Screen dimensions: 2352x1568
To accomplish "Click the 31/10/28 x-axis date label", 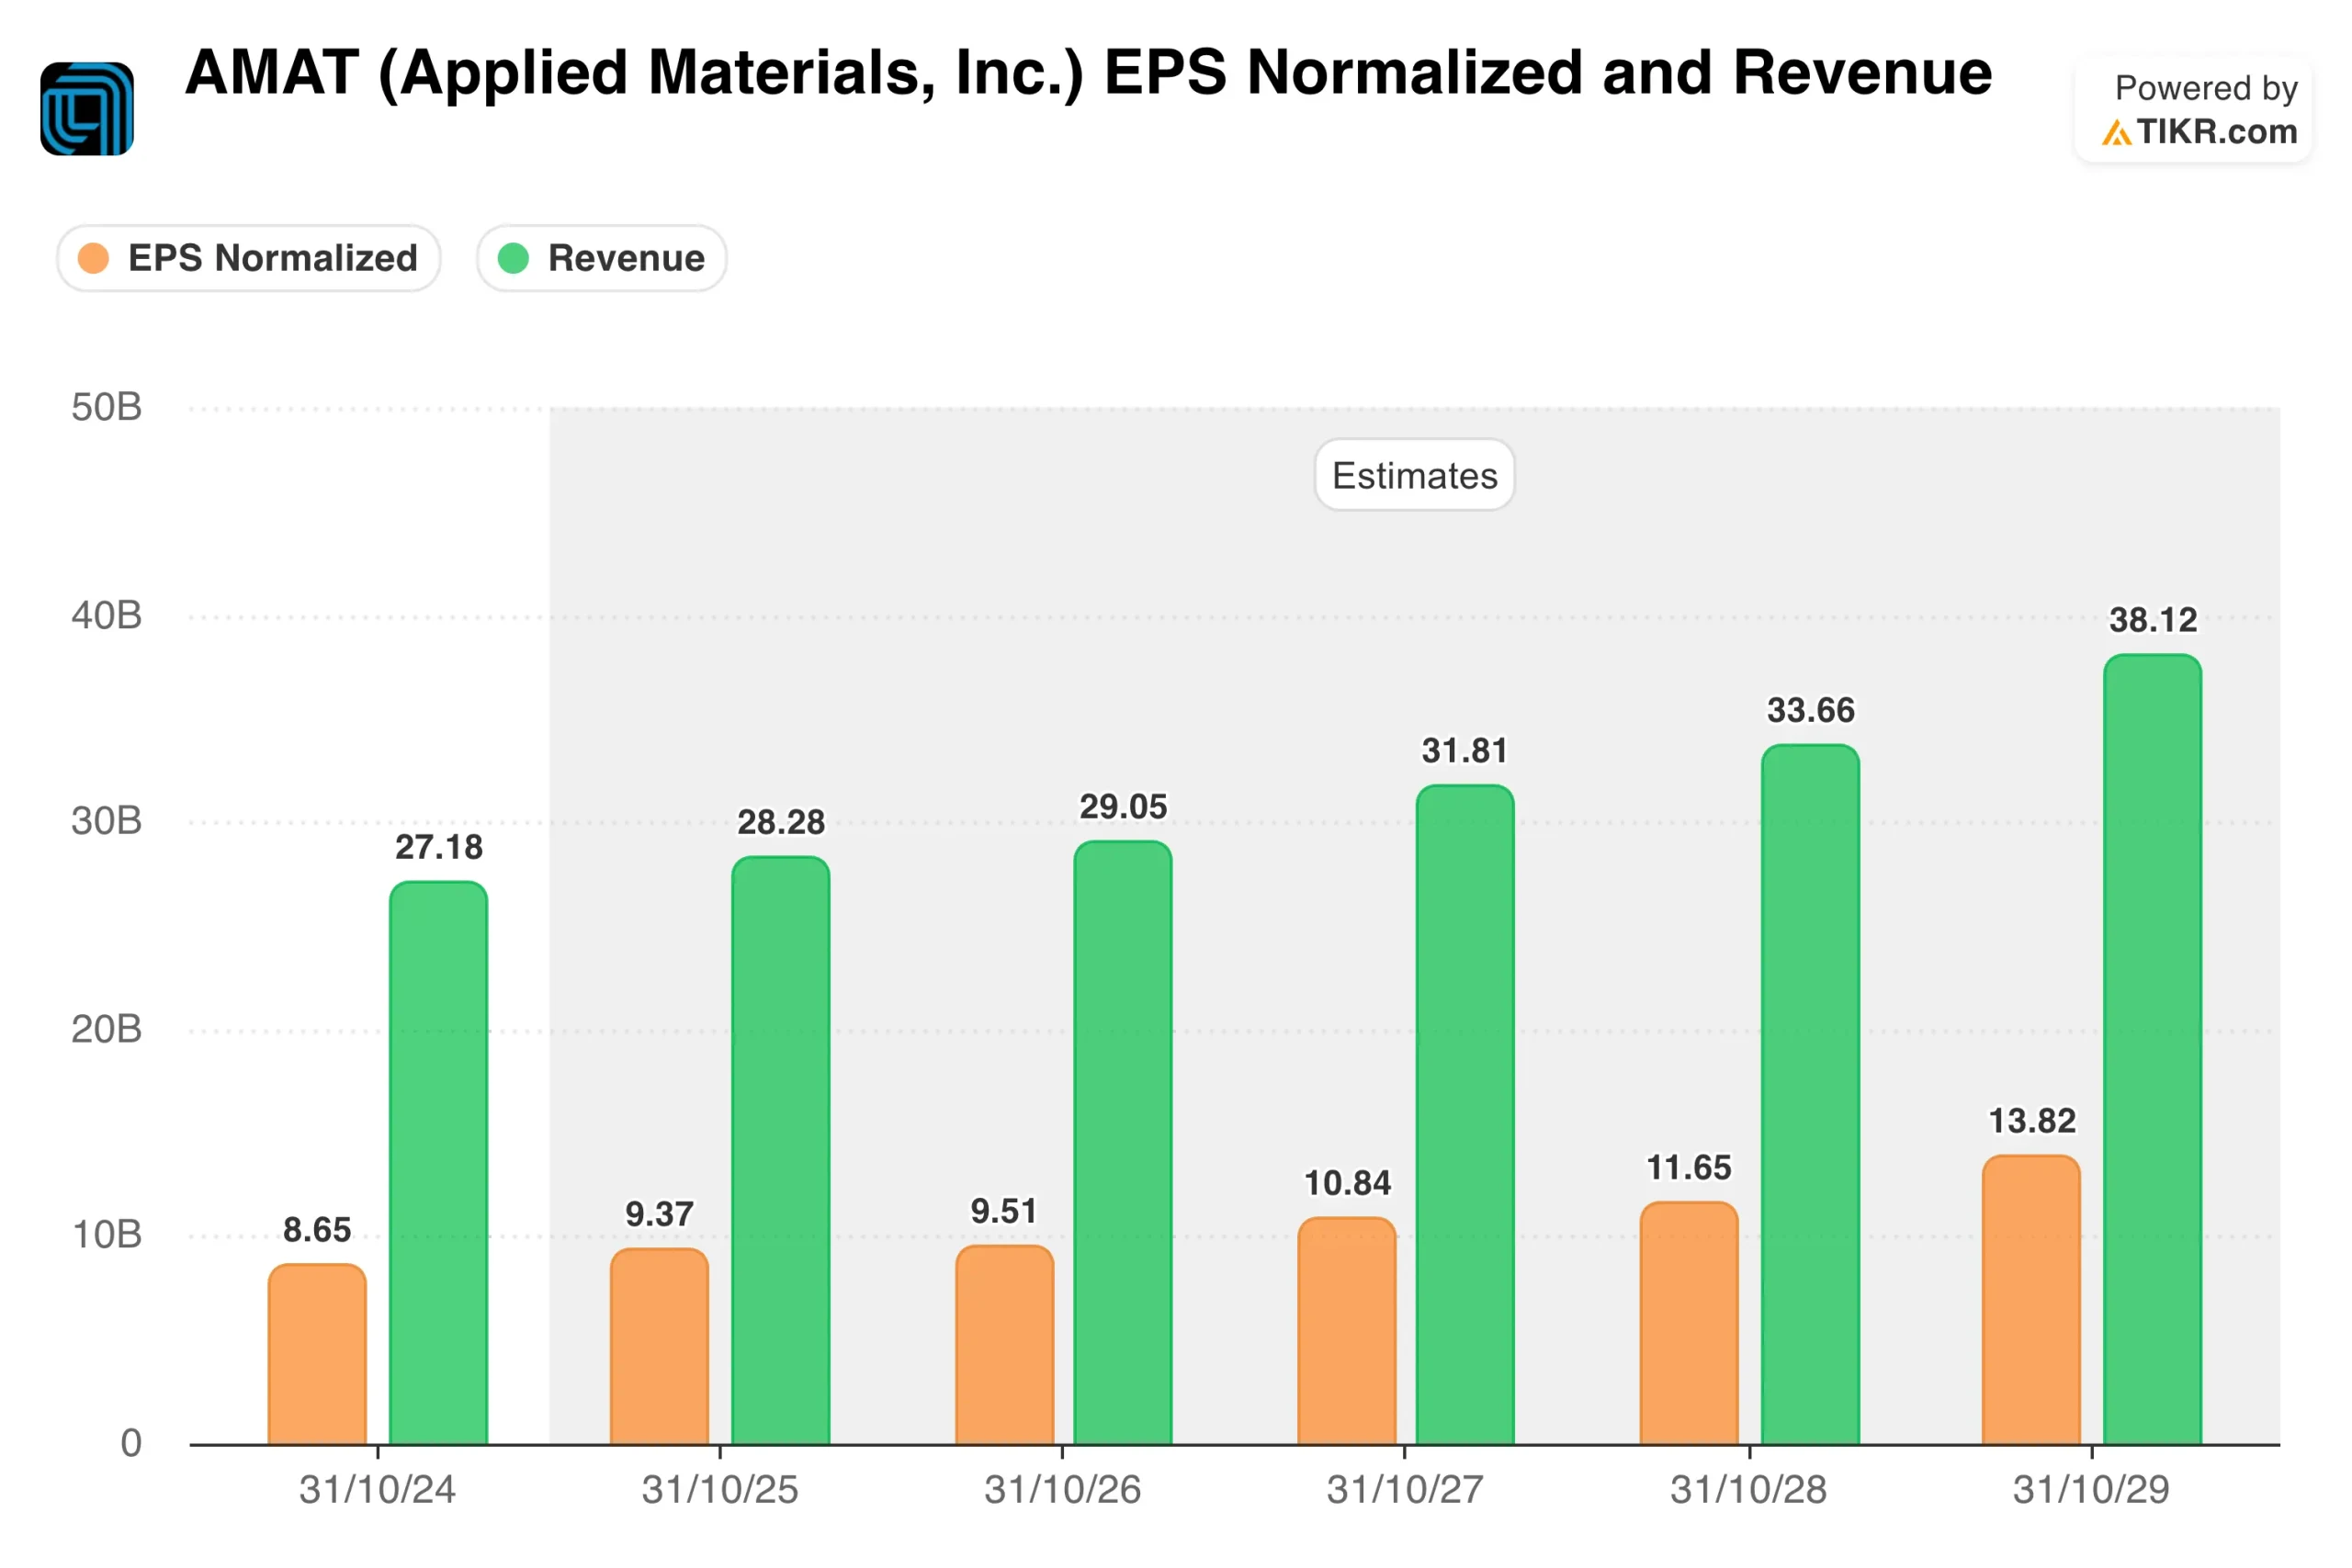I will 1748,1490.
